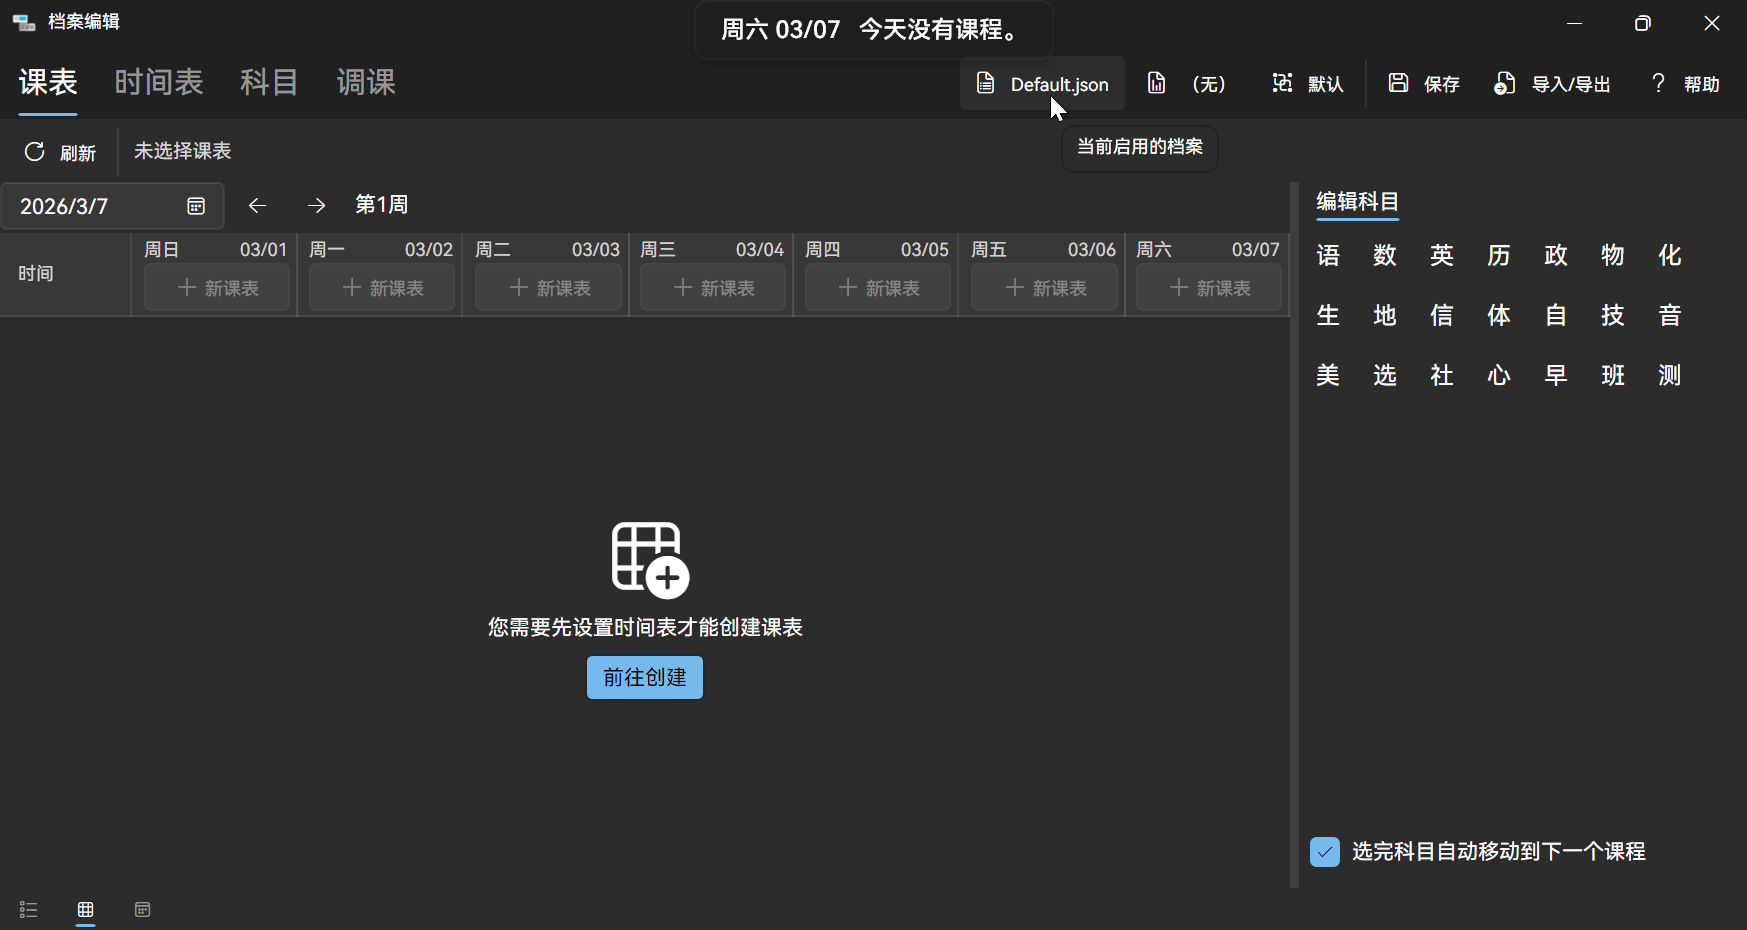Click the 前往创建 button
The width and height of the screenshot is (1747, 930).
645,678
